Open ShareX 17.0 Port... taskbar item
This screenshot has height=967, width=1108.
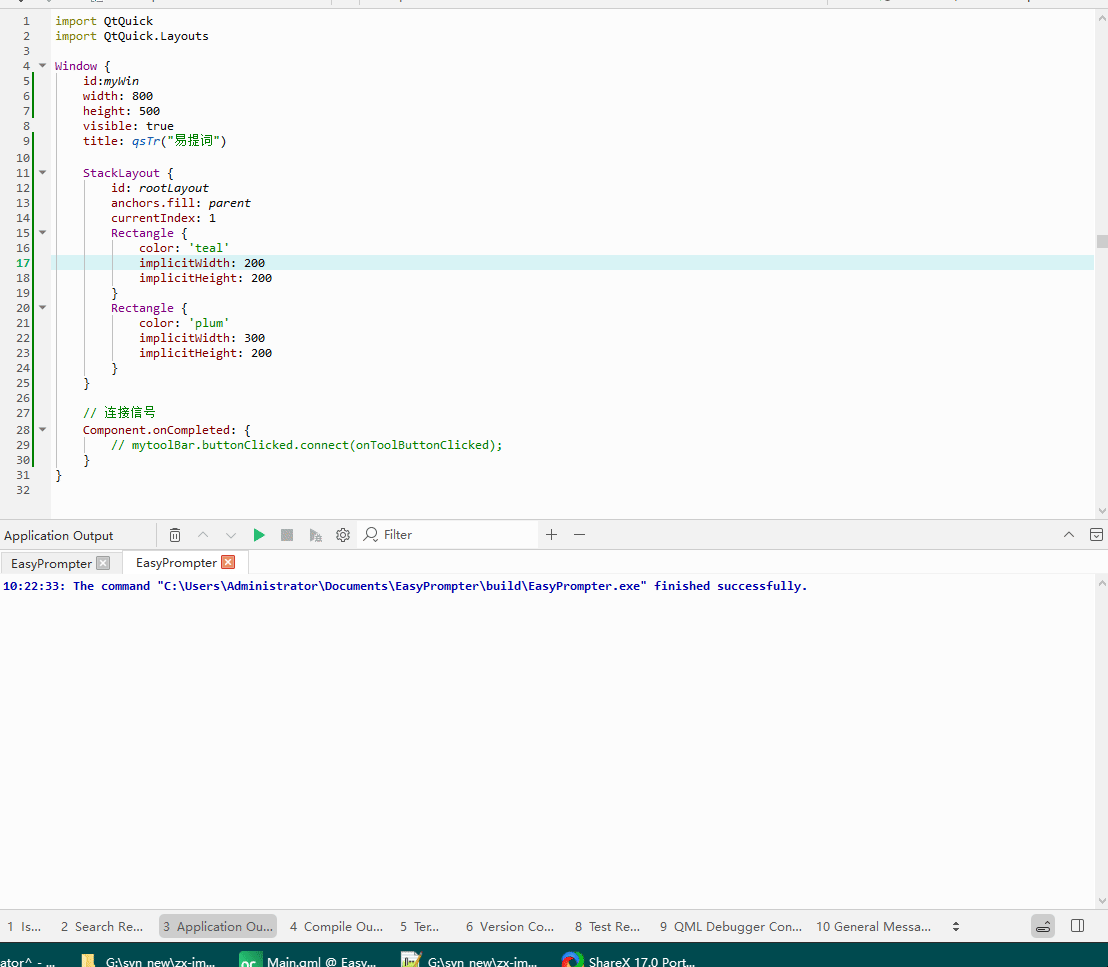(628, 961)
